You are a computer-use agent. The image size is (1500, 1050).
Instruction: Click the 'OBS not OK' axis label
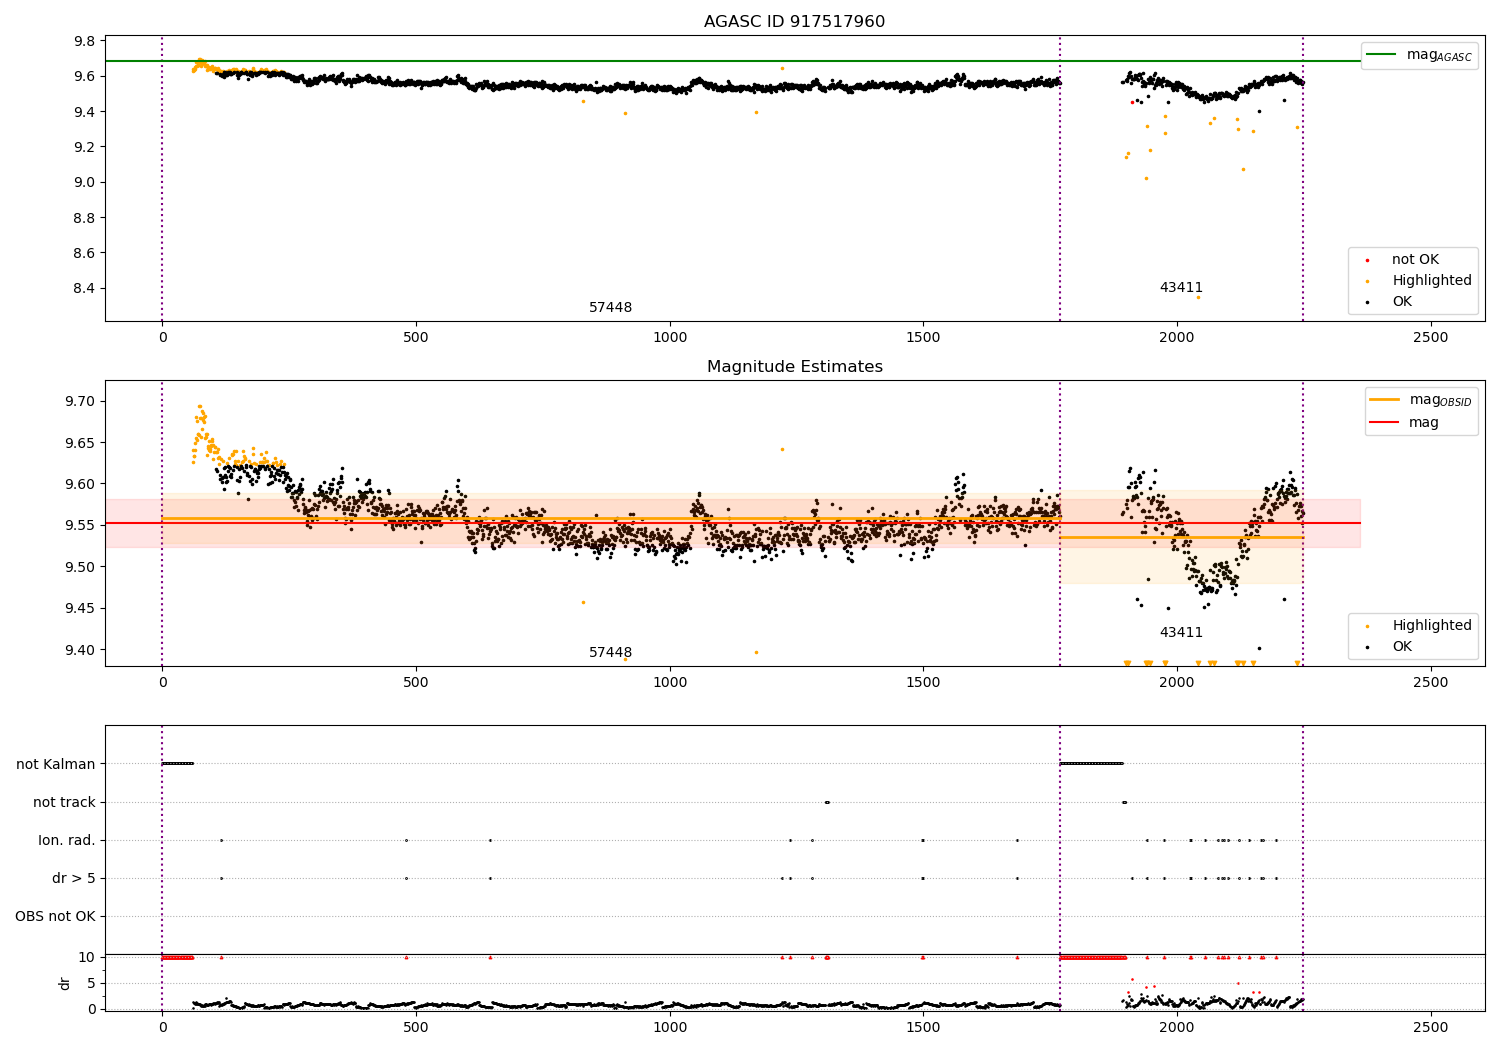(56, 916)
